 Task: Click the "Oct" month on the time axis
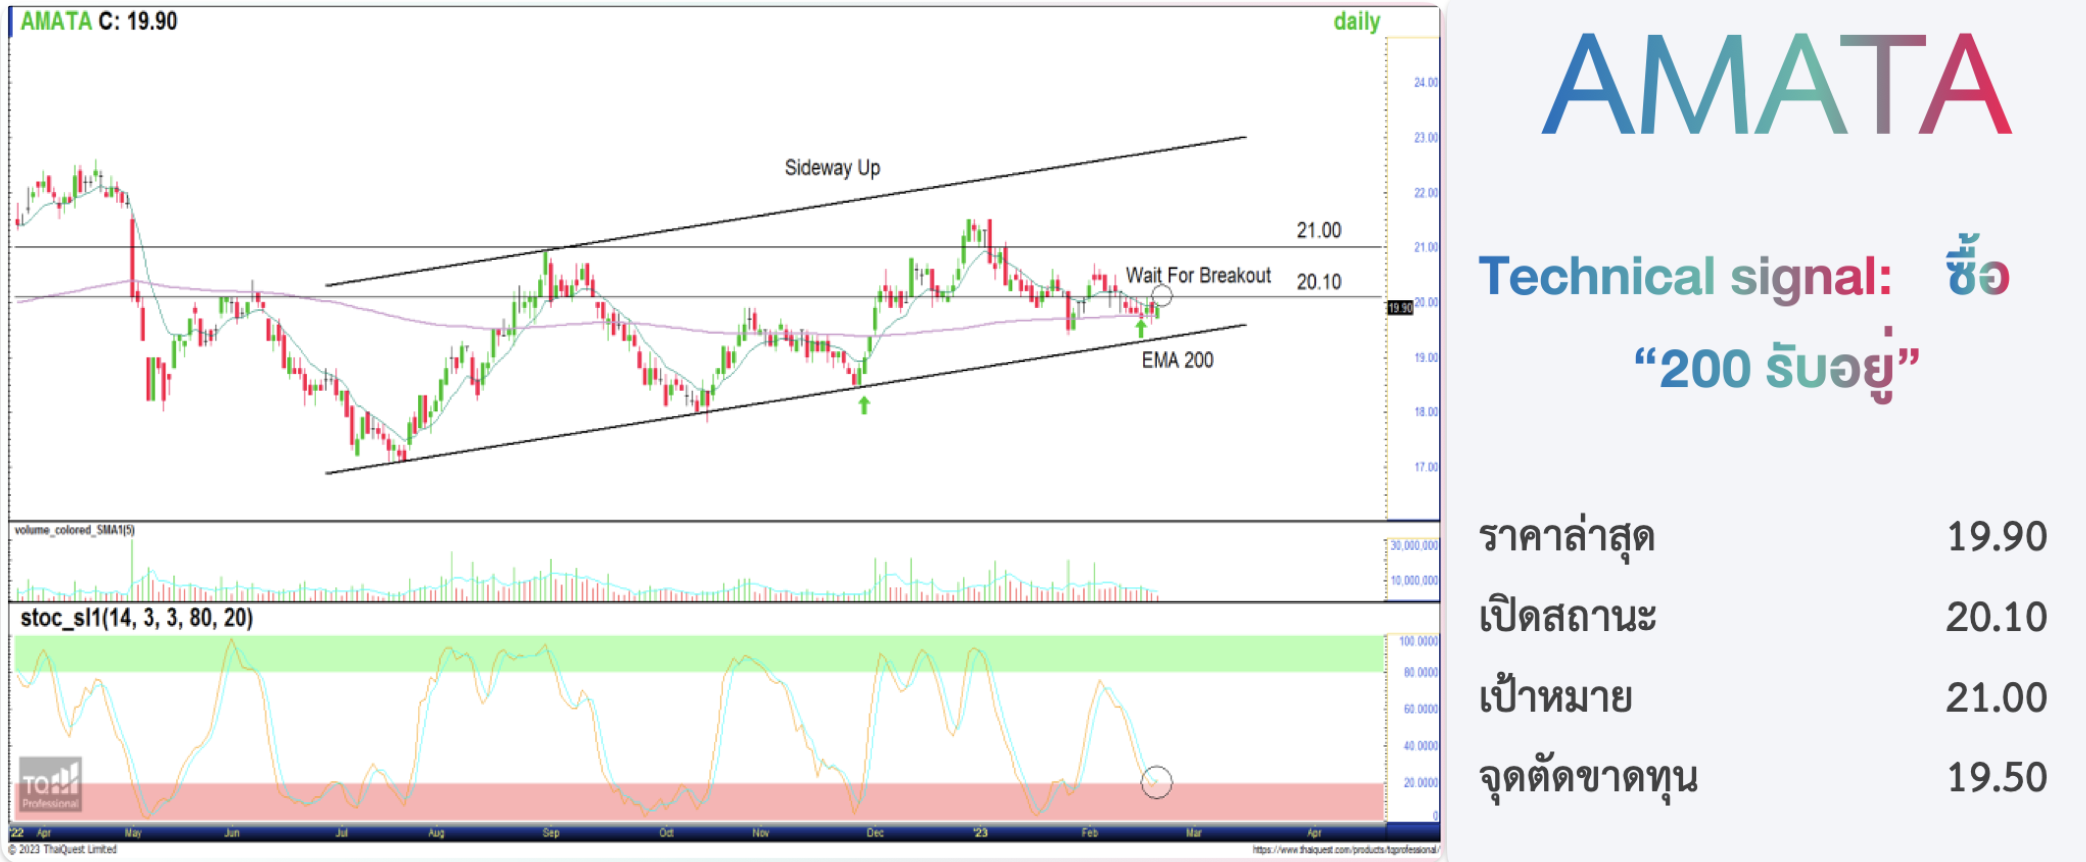(x=667, y=832)
